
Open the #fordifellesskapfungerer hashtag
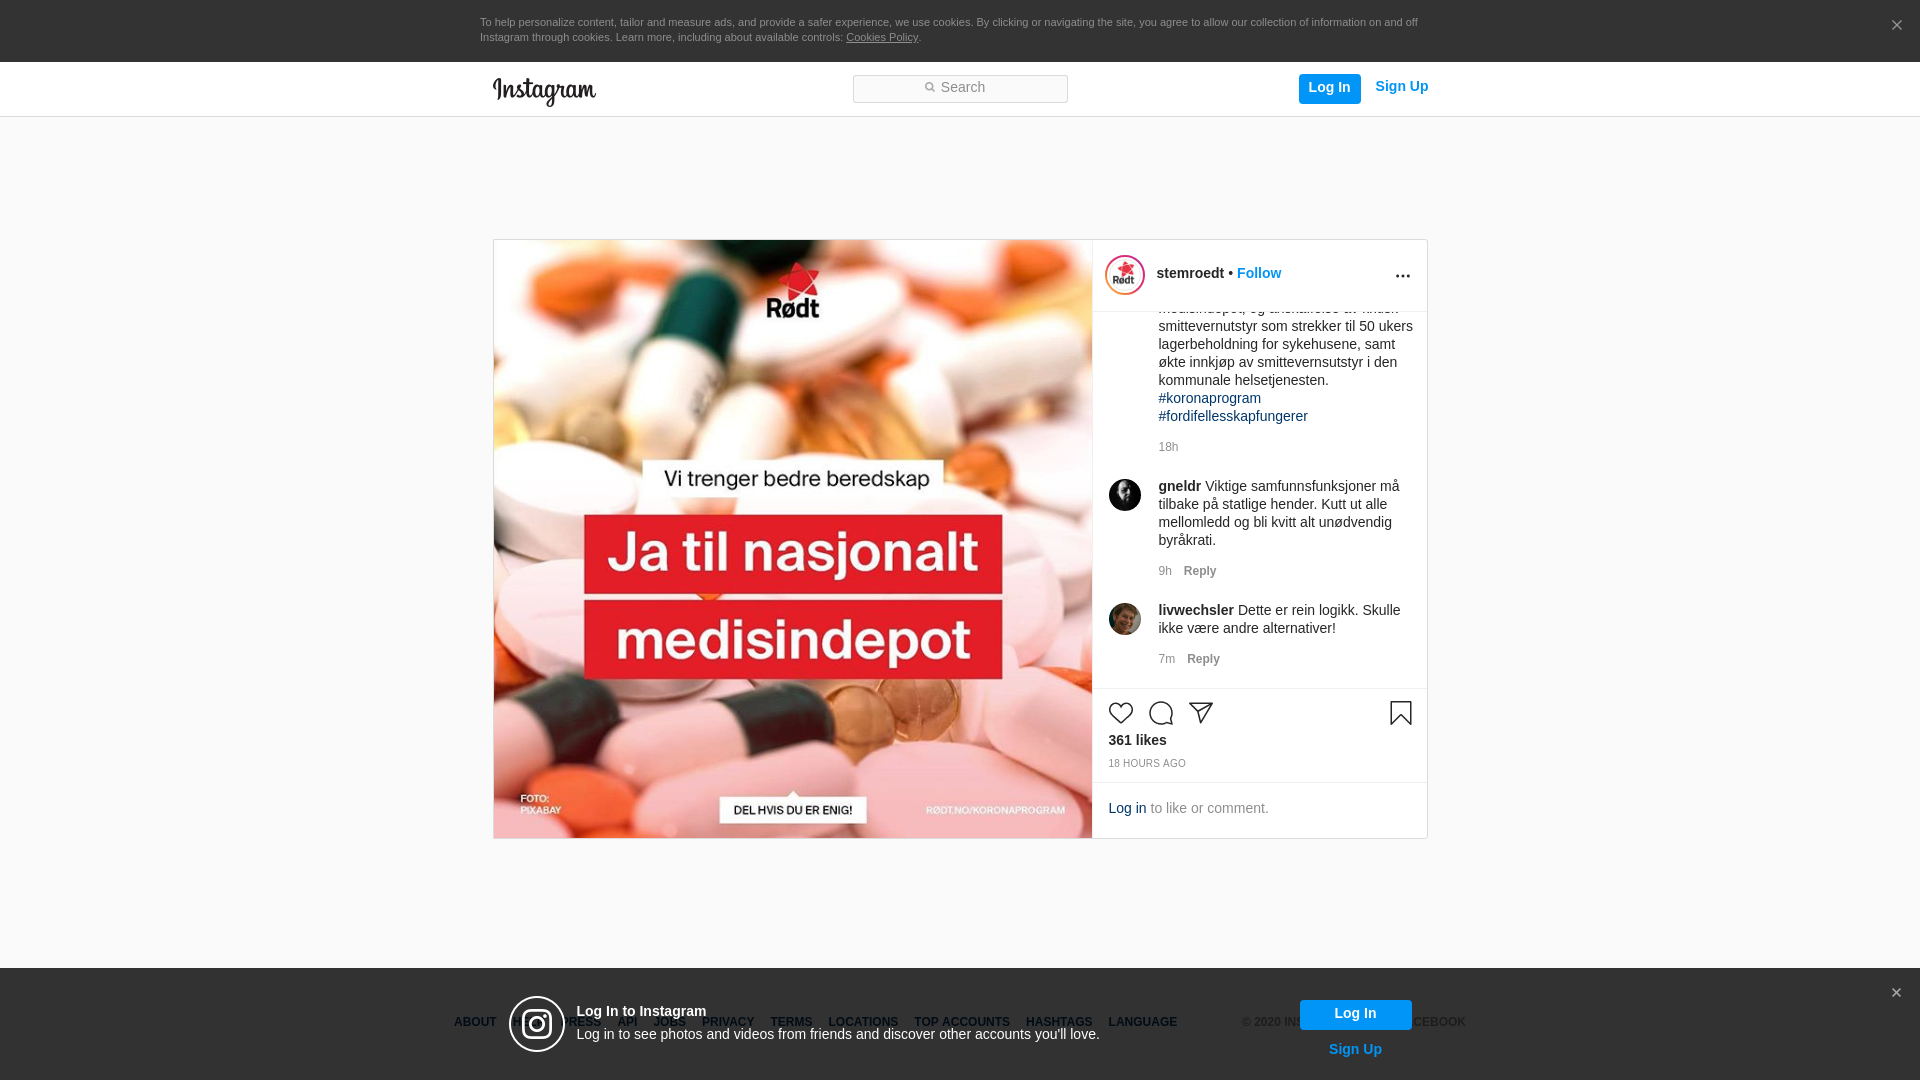[1232, 416]
